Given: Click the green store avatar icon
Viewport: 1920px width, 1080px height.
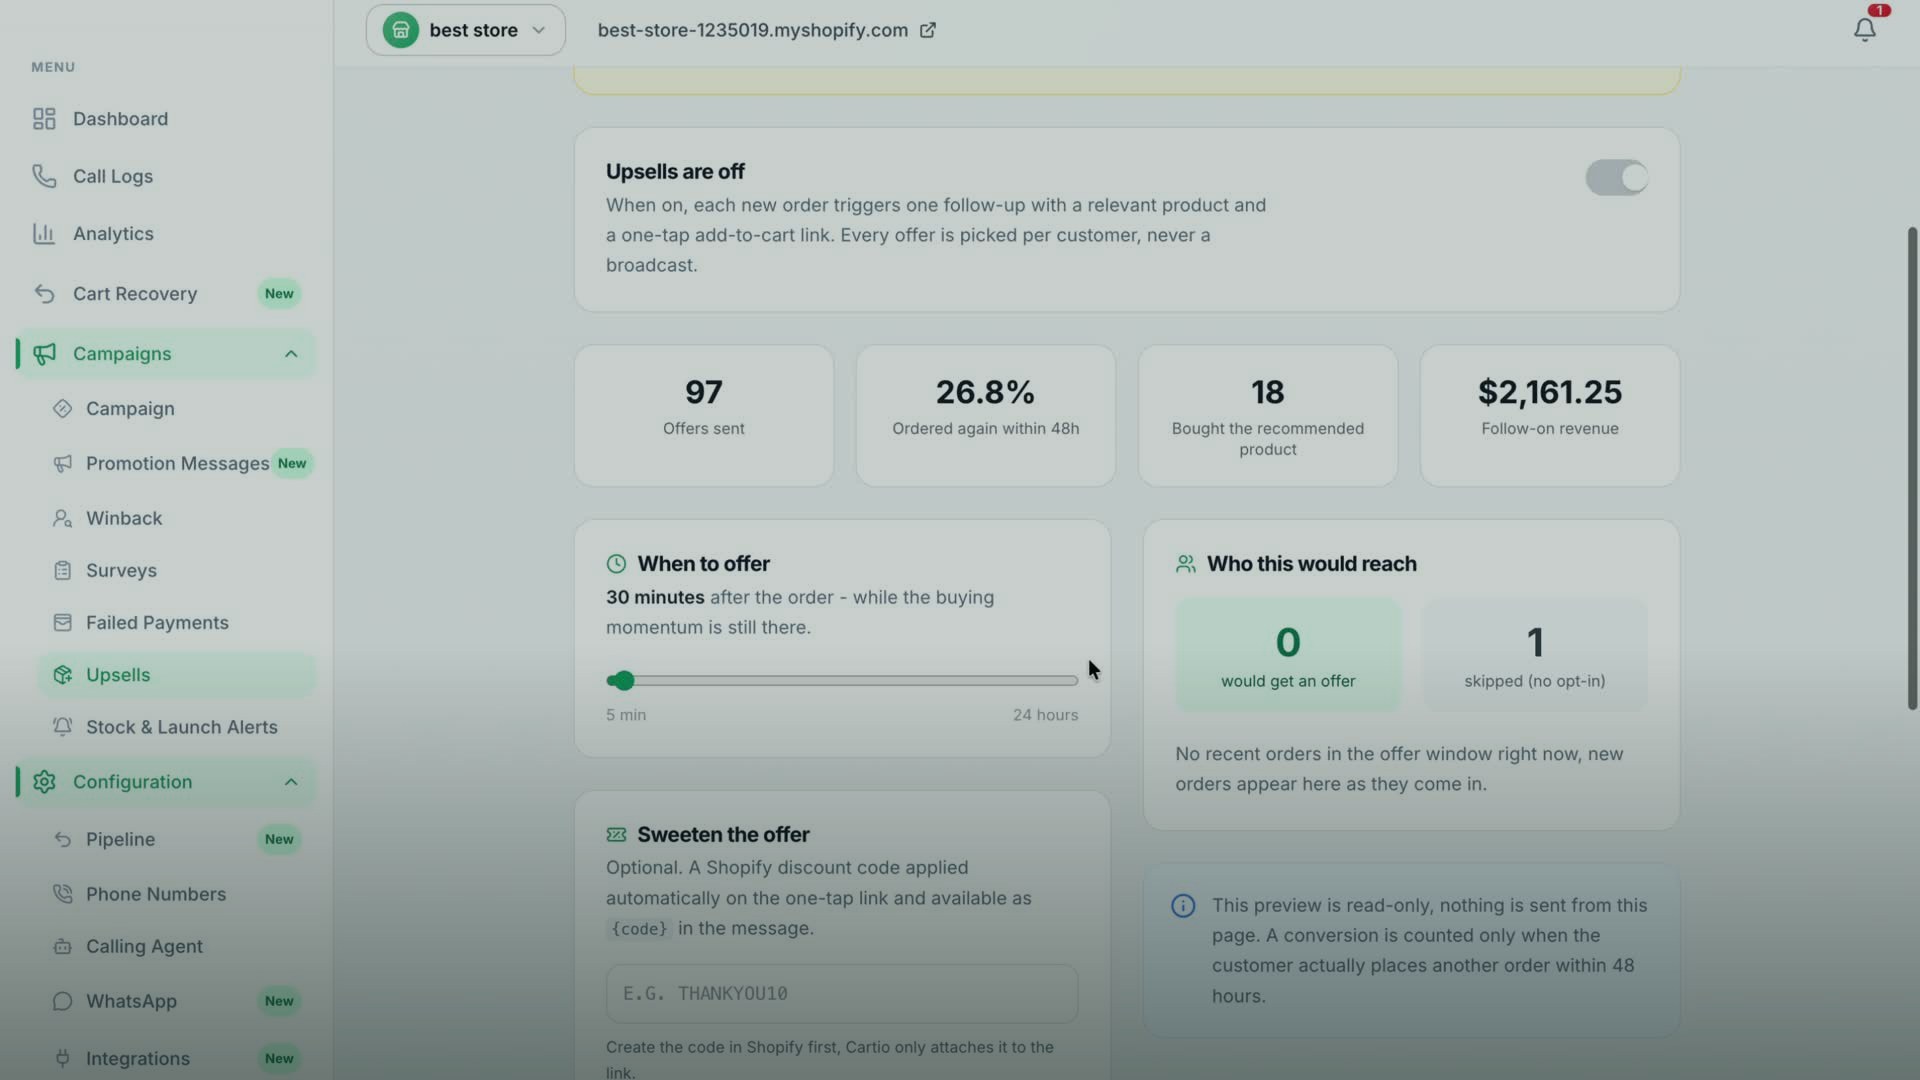Looking at the screenshot, I should click(x=400, y=30).
